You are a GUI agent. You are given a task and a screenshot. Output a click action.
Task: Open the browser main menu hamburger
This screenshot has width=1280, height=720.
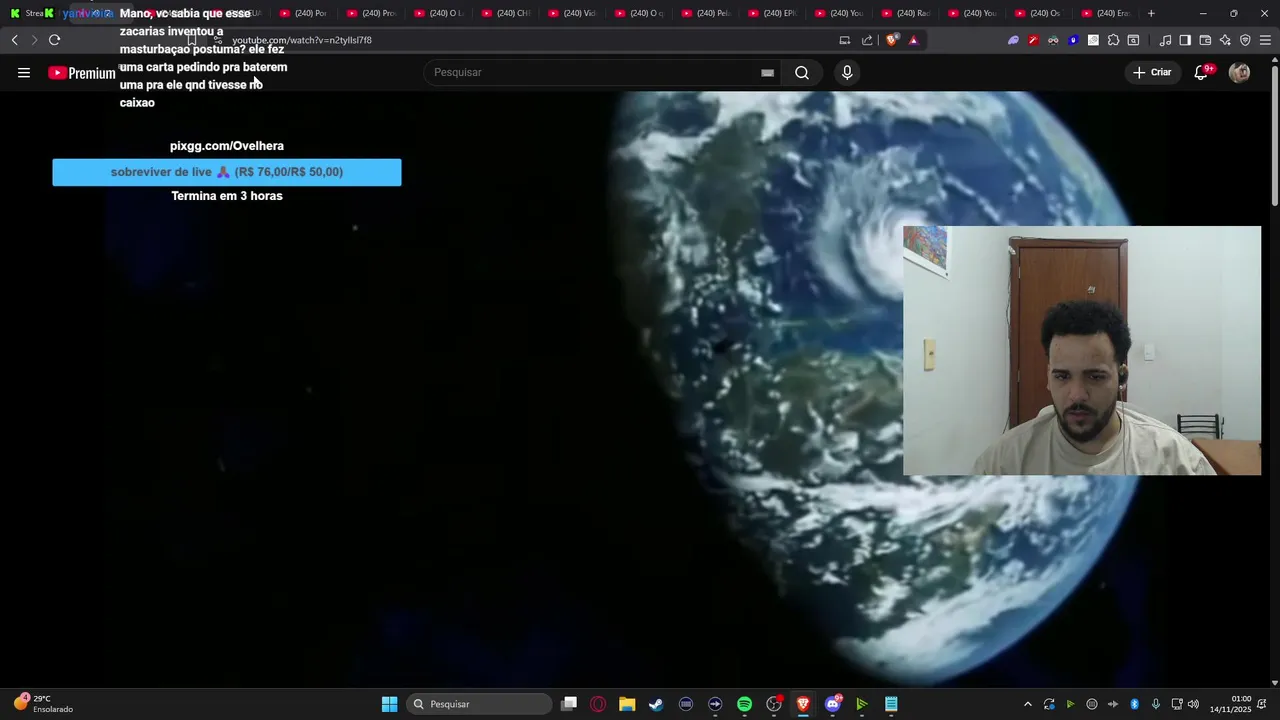[x=1265, y=40]
